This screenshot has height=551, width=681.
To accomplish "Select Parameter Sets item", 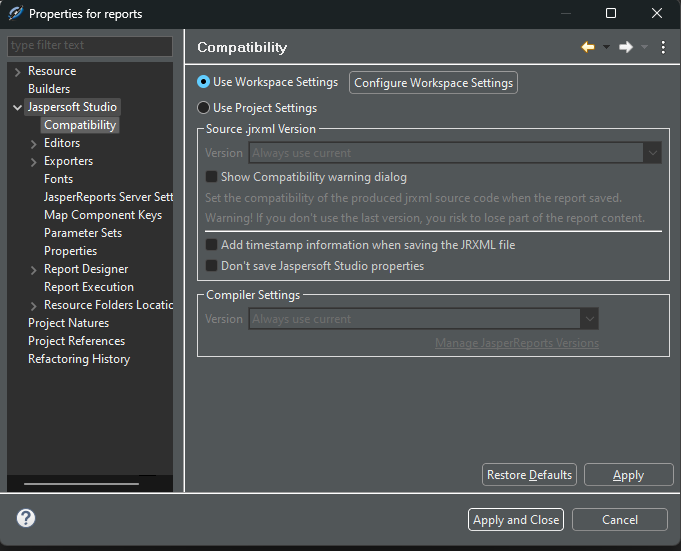I will point(83,233).
